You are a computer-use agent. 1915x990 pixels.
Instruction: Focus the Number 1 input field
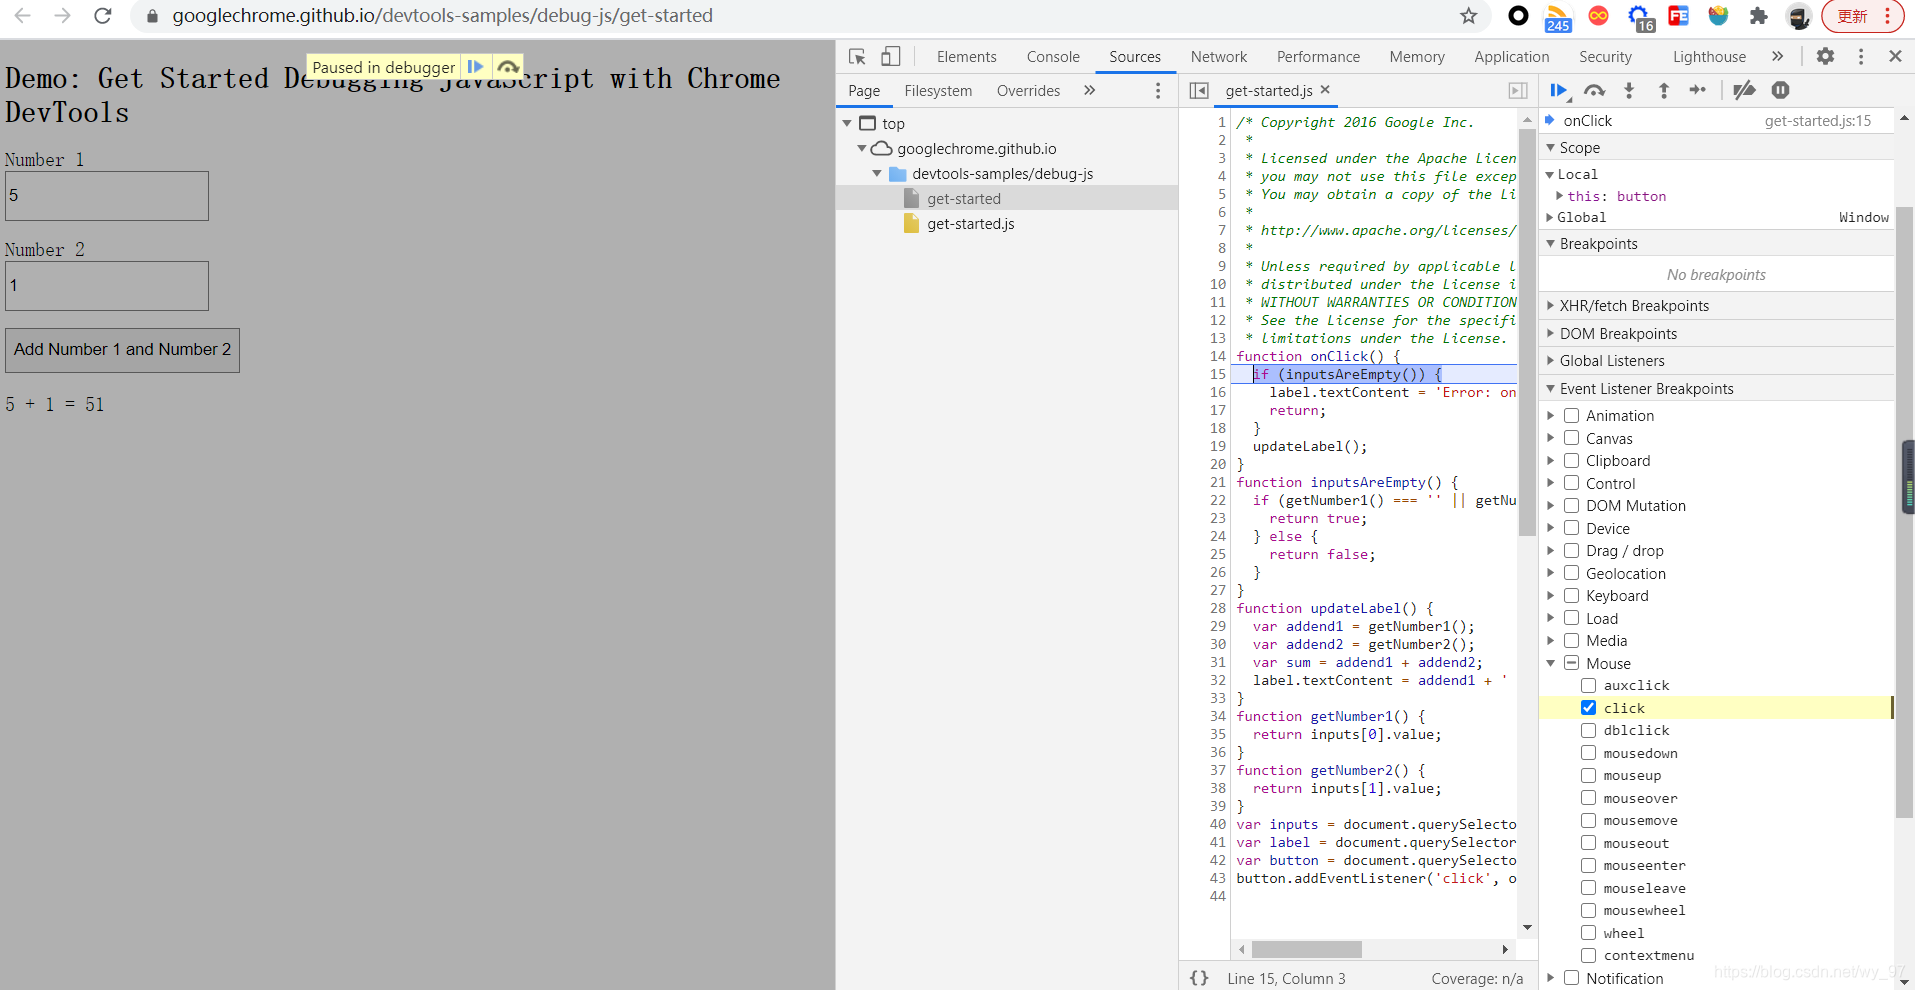(107, 196)
